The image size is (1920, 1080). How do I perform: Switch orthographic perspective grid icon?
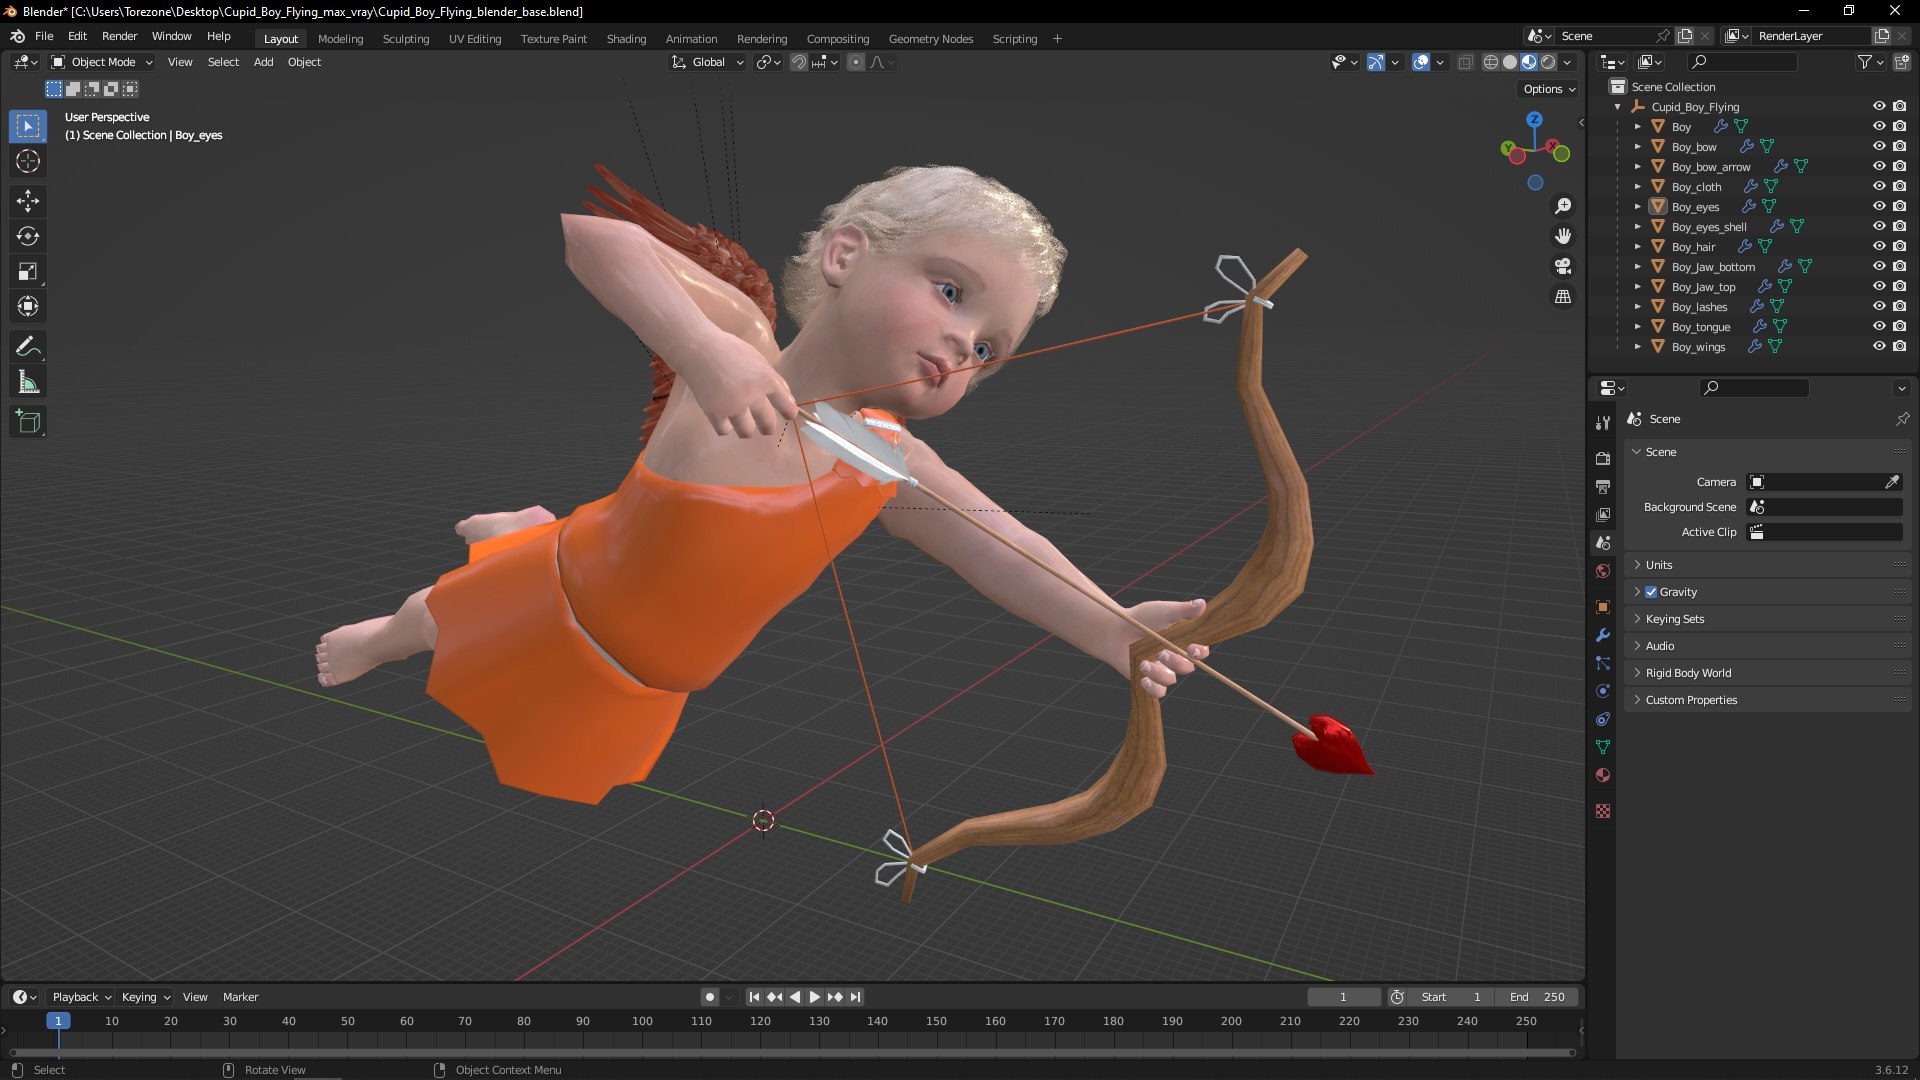[x=1563, y=297]
